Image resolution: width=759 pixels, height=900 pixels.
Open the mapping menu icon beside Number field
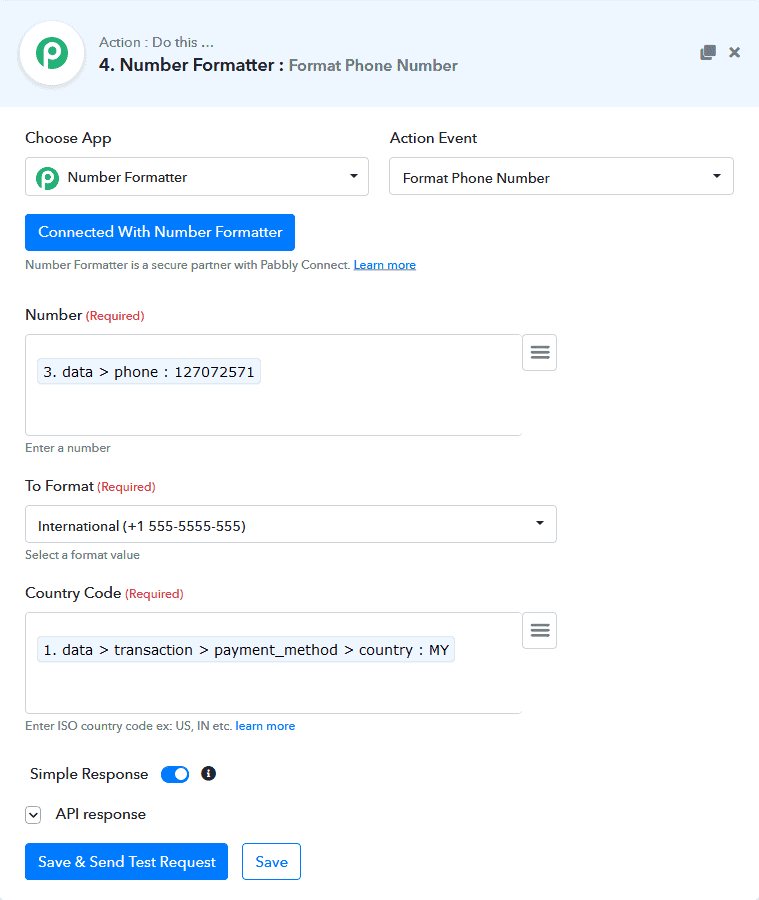539,353
